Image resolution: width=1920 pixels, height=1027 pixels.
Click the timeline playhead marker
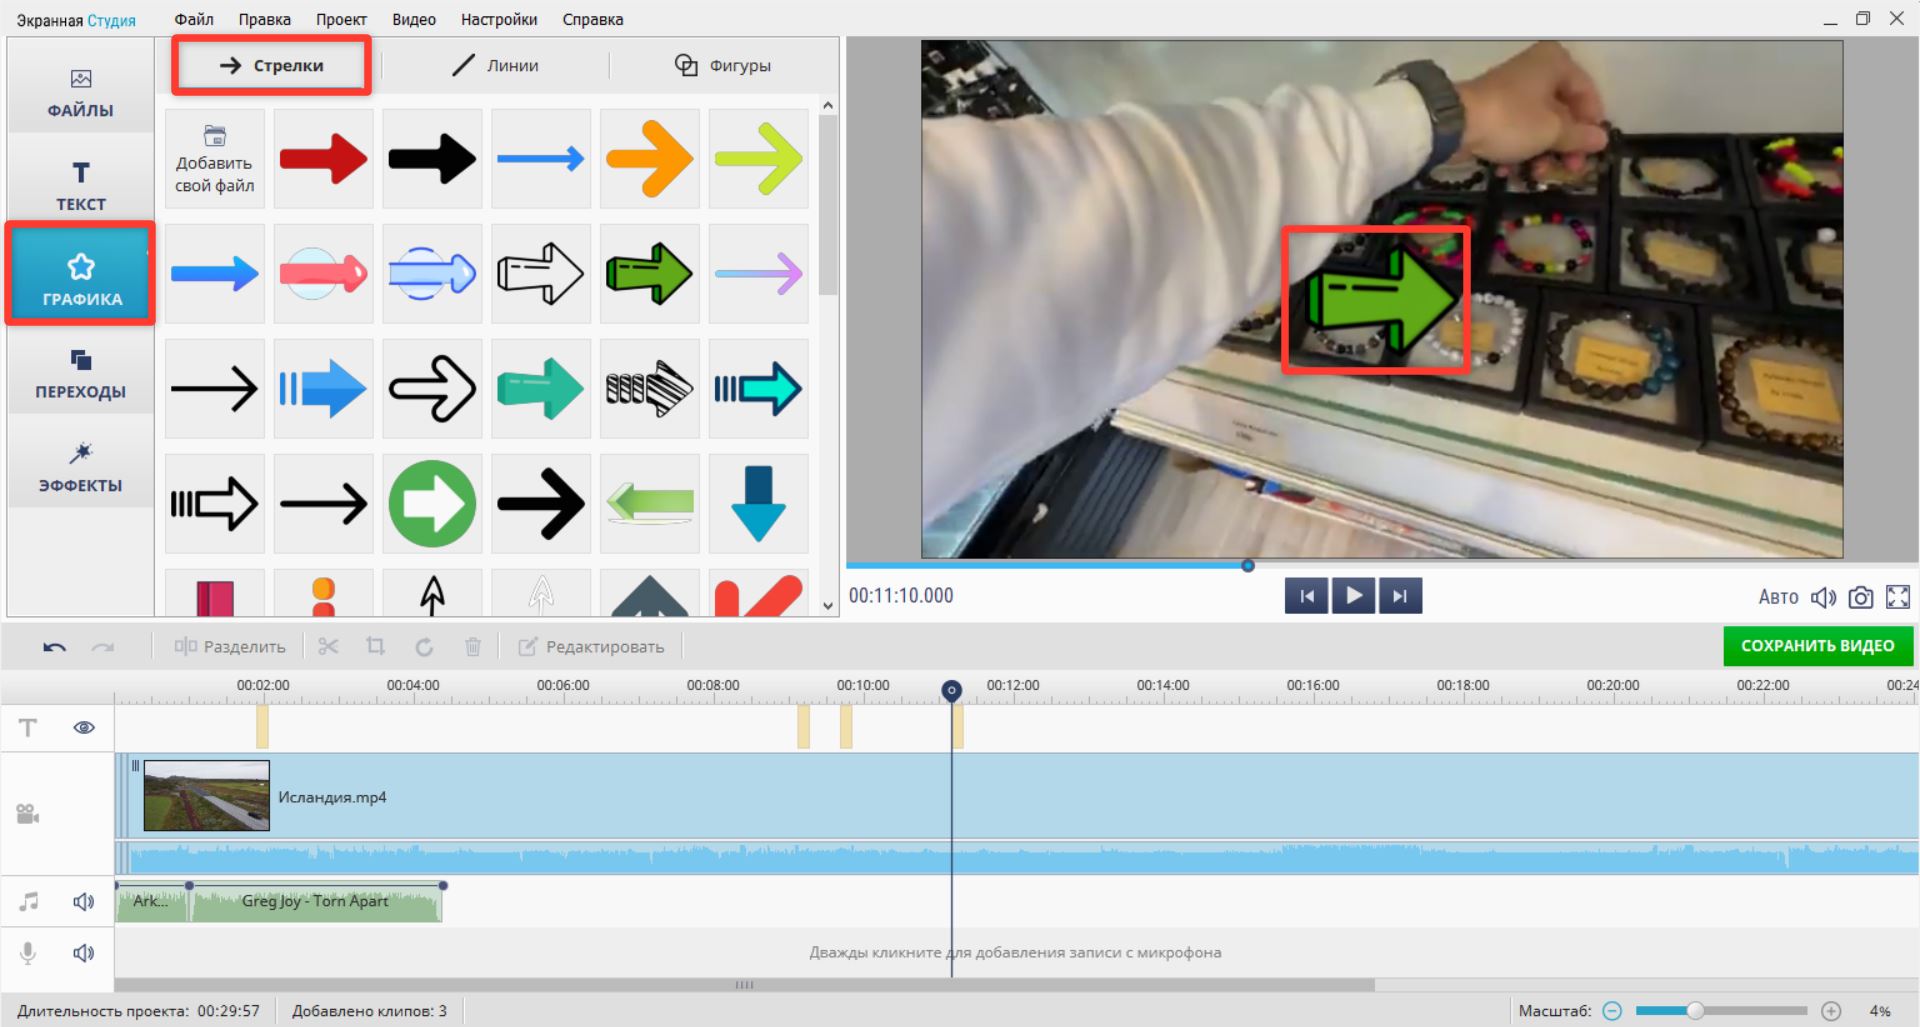(952, 690)
